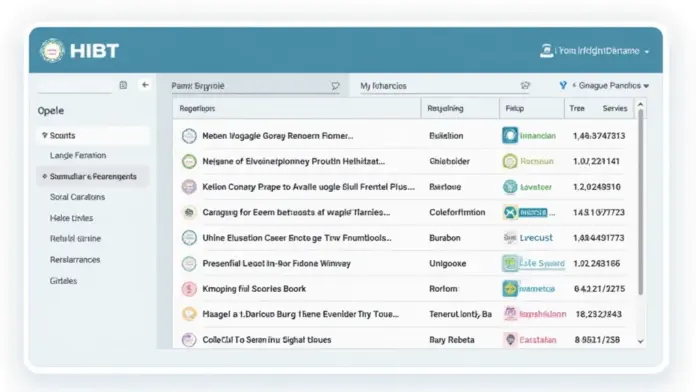Image resolution: width=696 pixels, height=392 pixels.
Task: Collapse the Sounts tree item
Action: pos(44,135)
